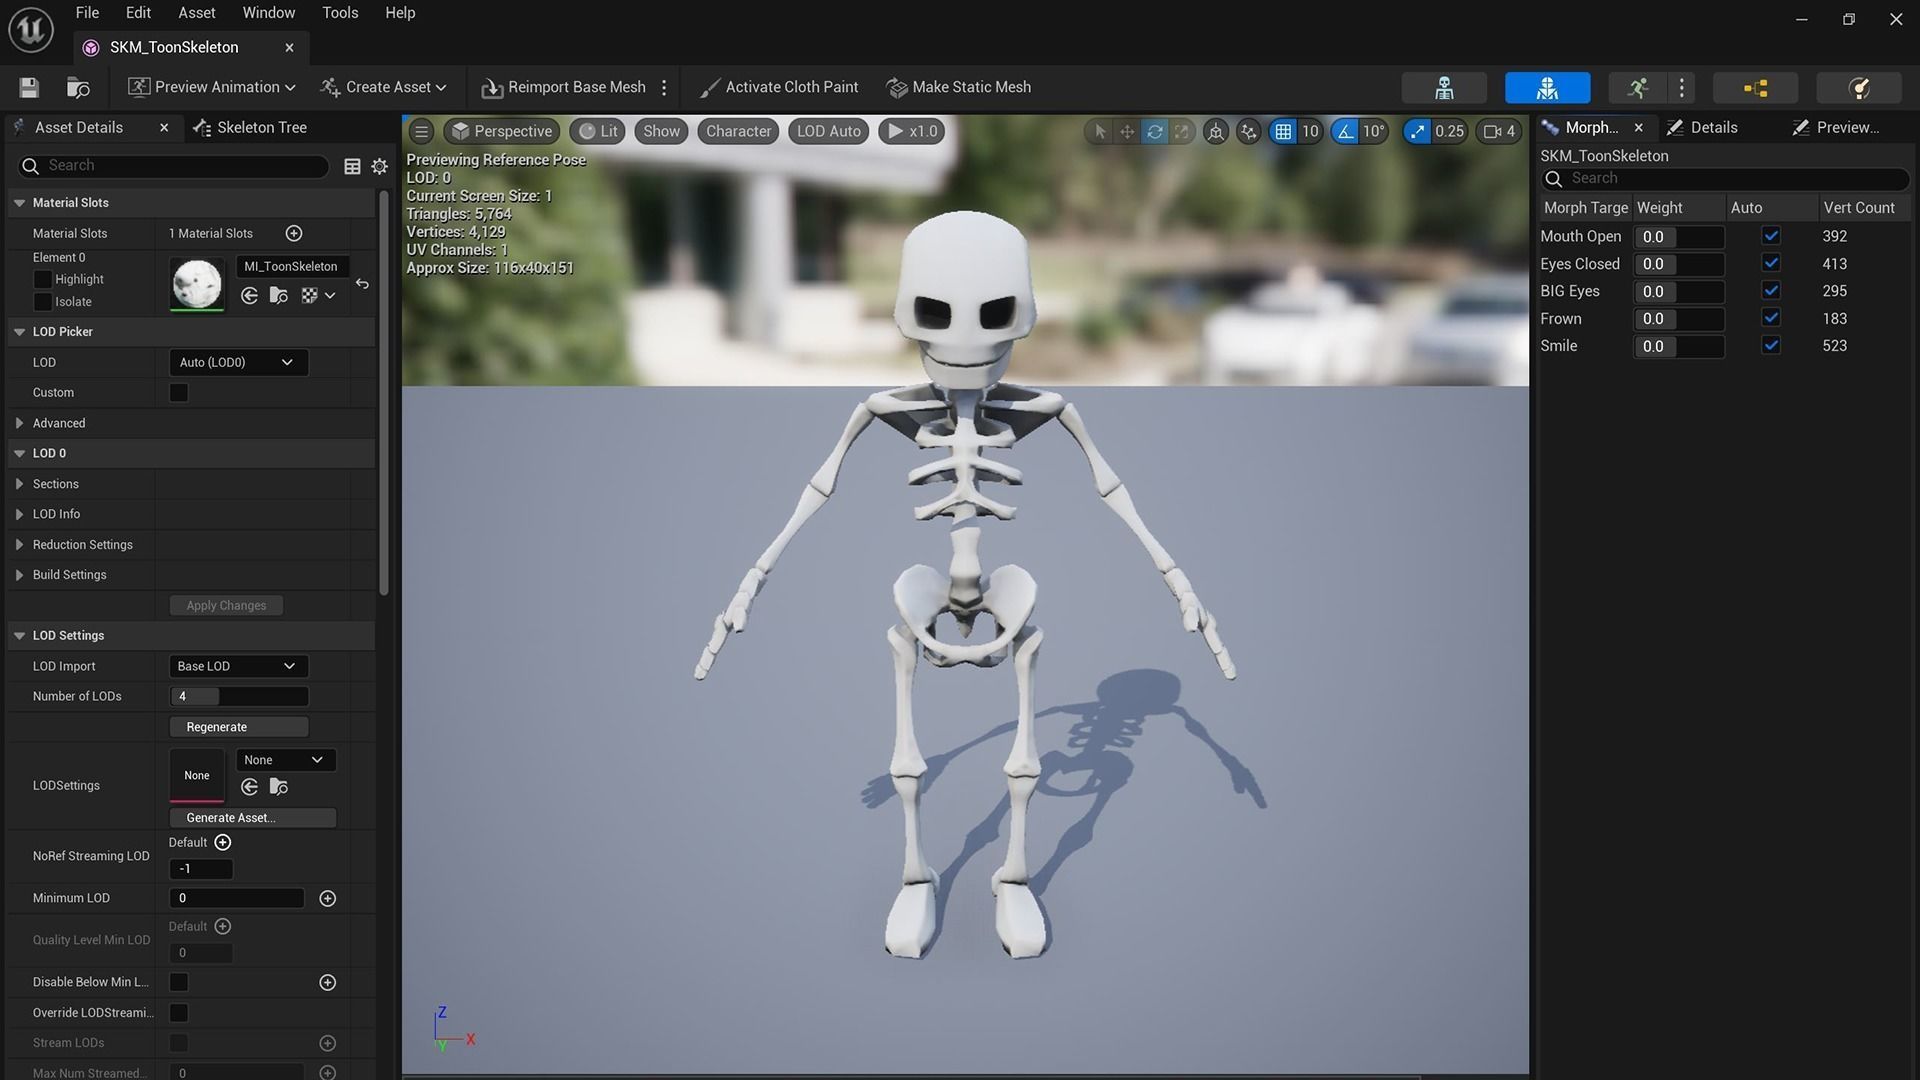Activate the Translate gizmo tool
1920x1080 pixels.
pyautogui.click(x=1127, y=131)
